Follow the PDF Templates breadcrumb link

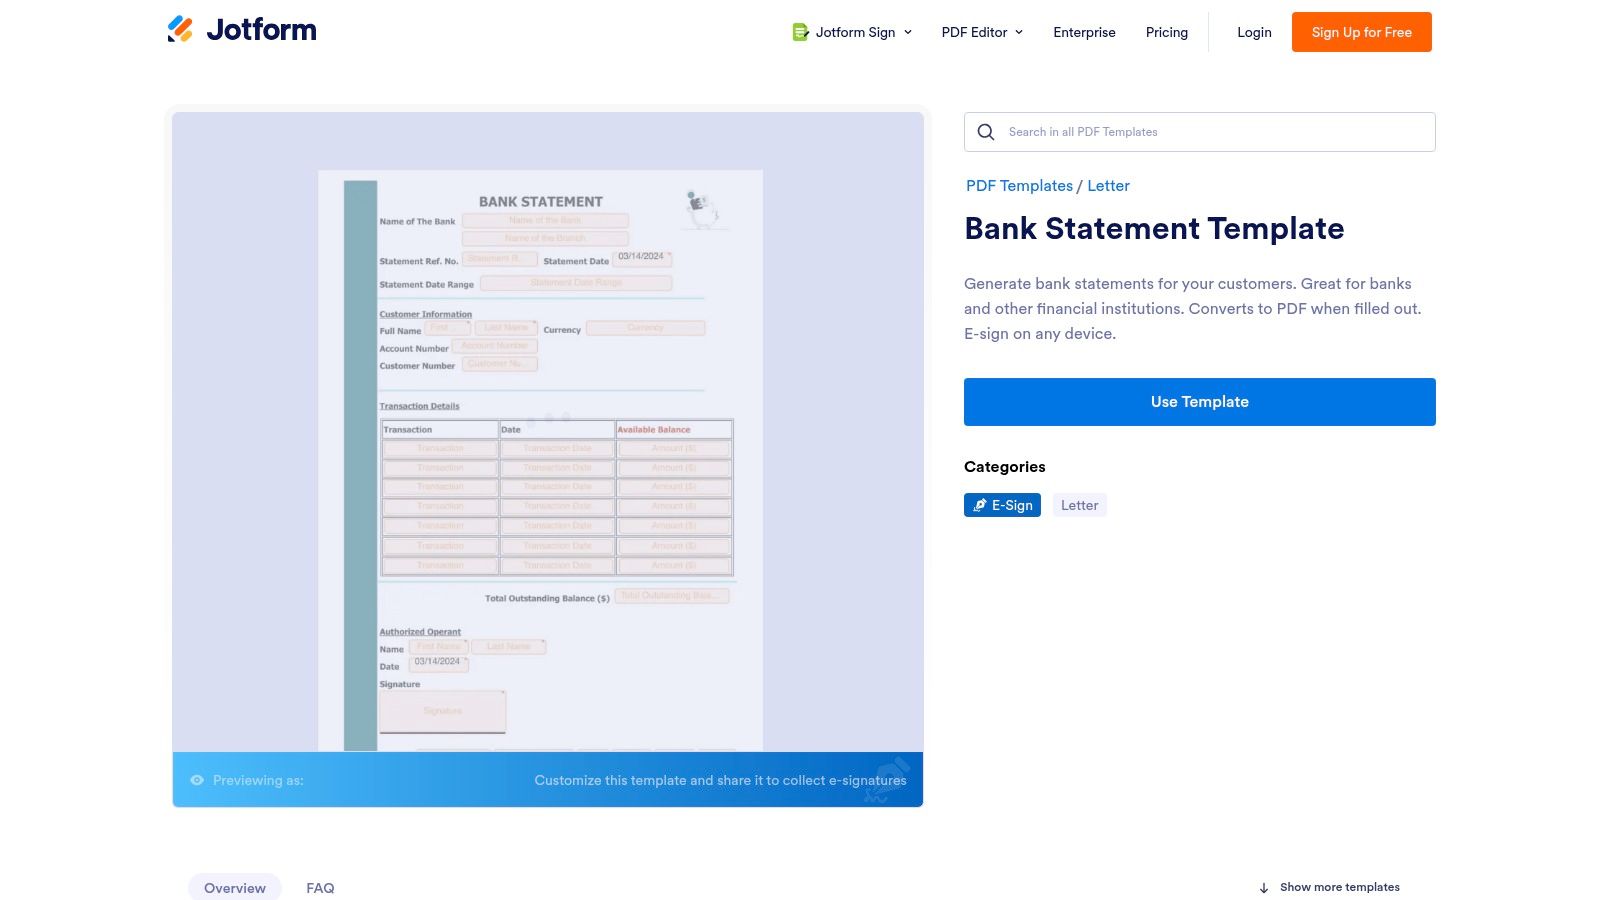(x=1019, y=186)
